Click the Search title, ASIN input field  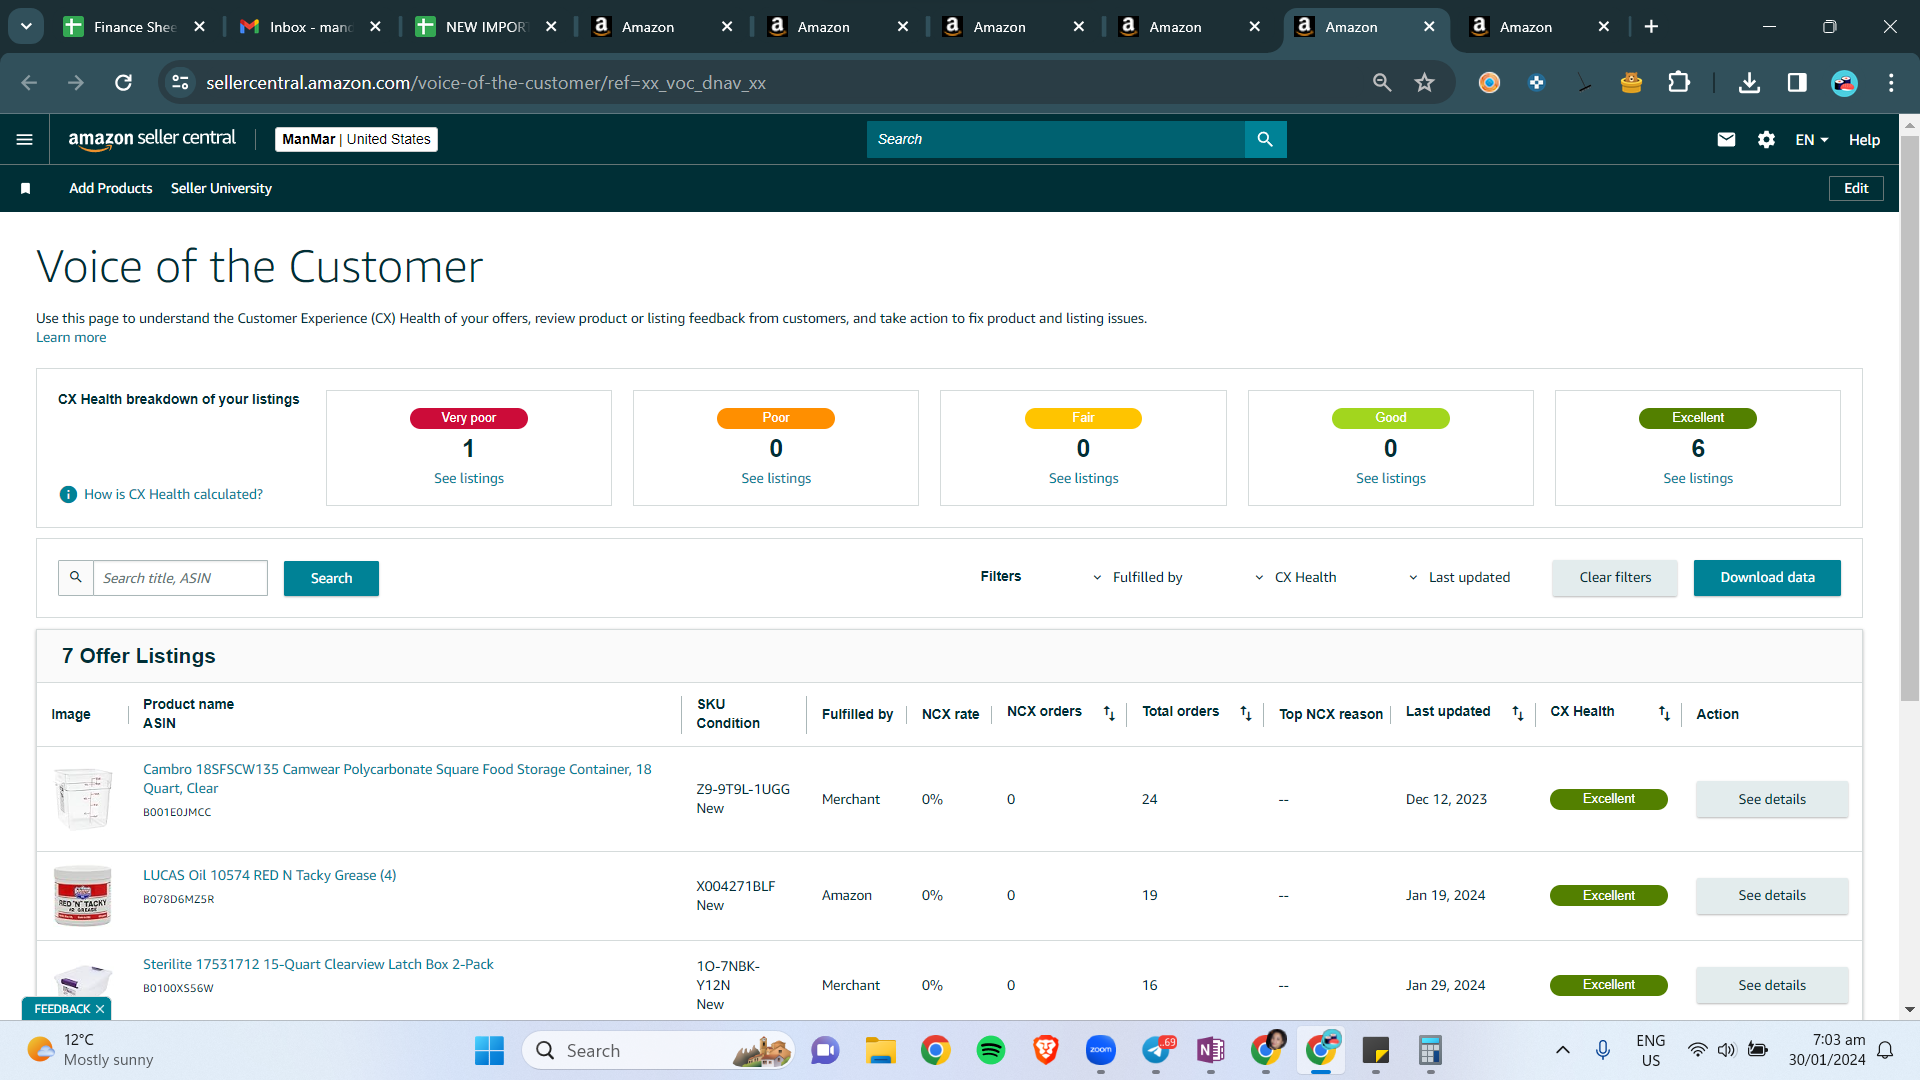pos(180,578)
